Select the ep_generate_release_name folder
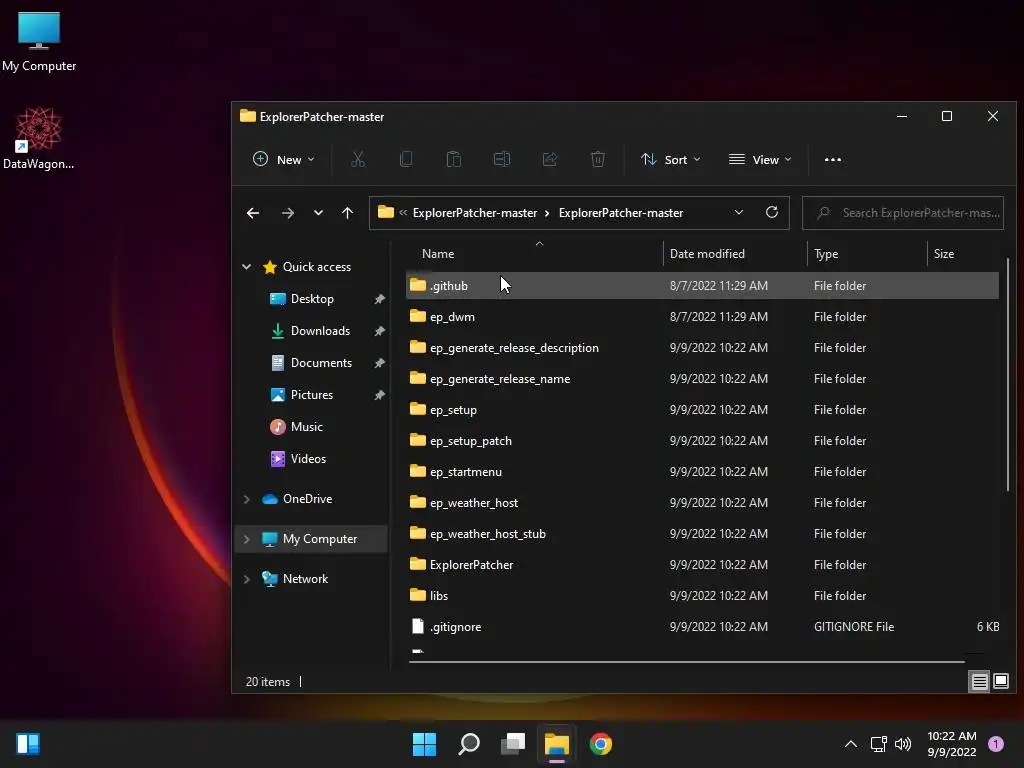 [x=702, y=379]
